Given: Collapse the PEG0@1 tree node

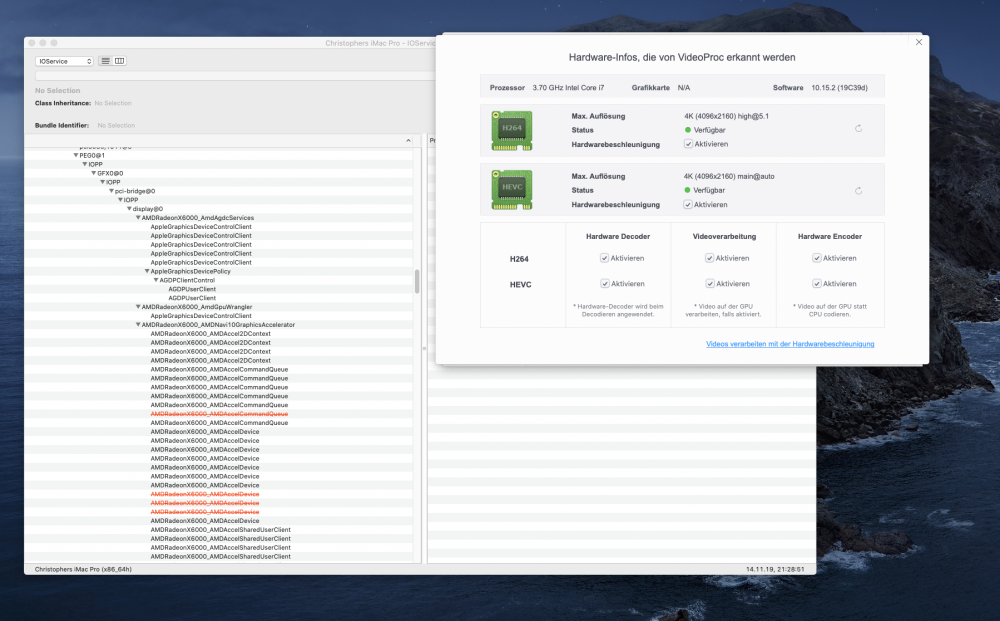Looking at the screenshot, I should click(76, 156).
